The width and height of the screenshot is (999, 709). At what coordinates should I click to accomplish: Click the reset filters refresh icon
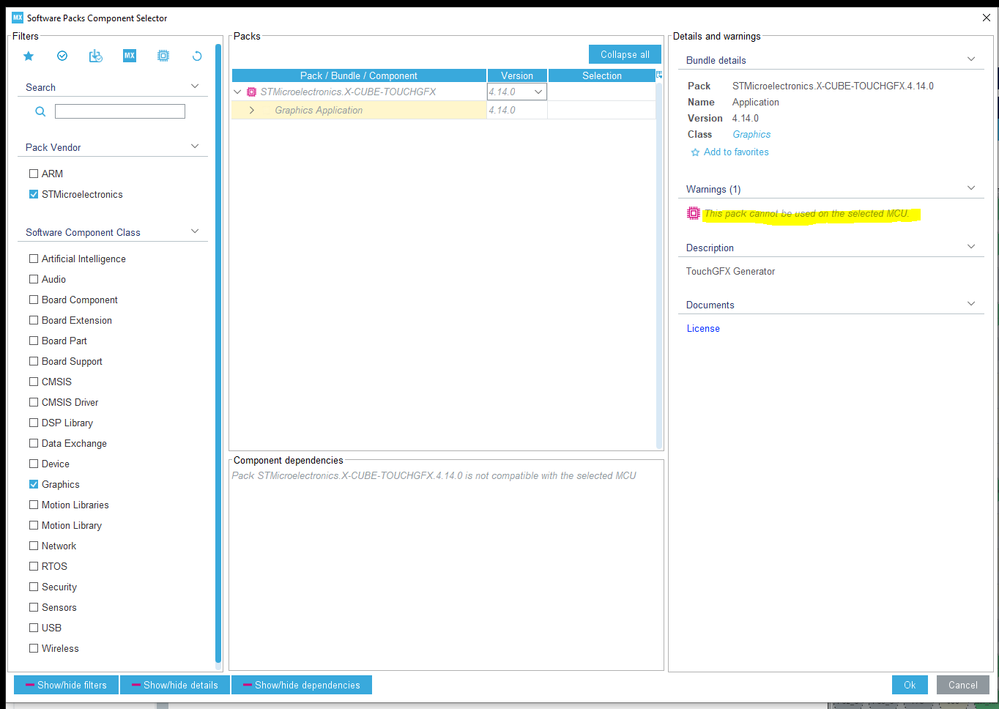197,56
